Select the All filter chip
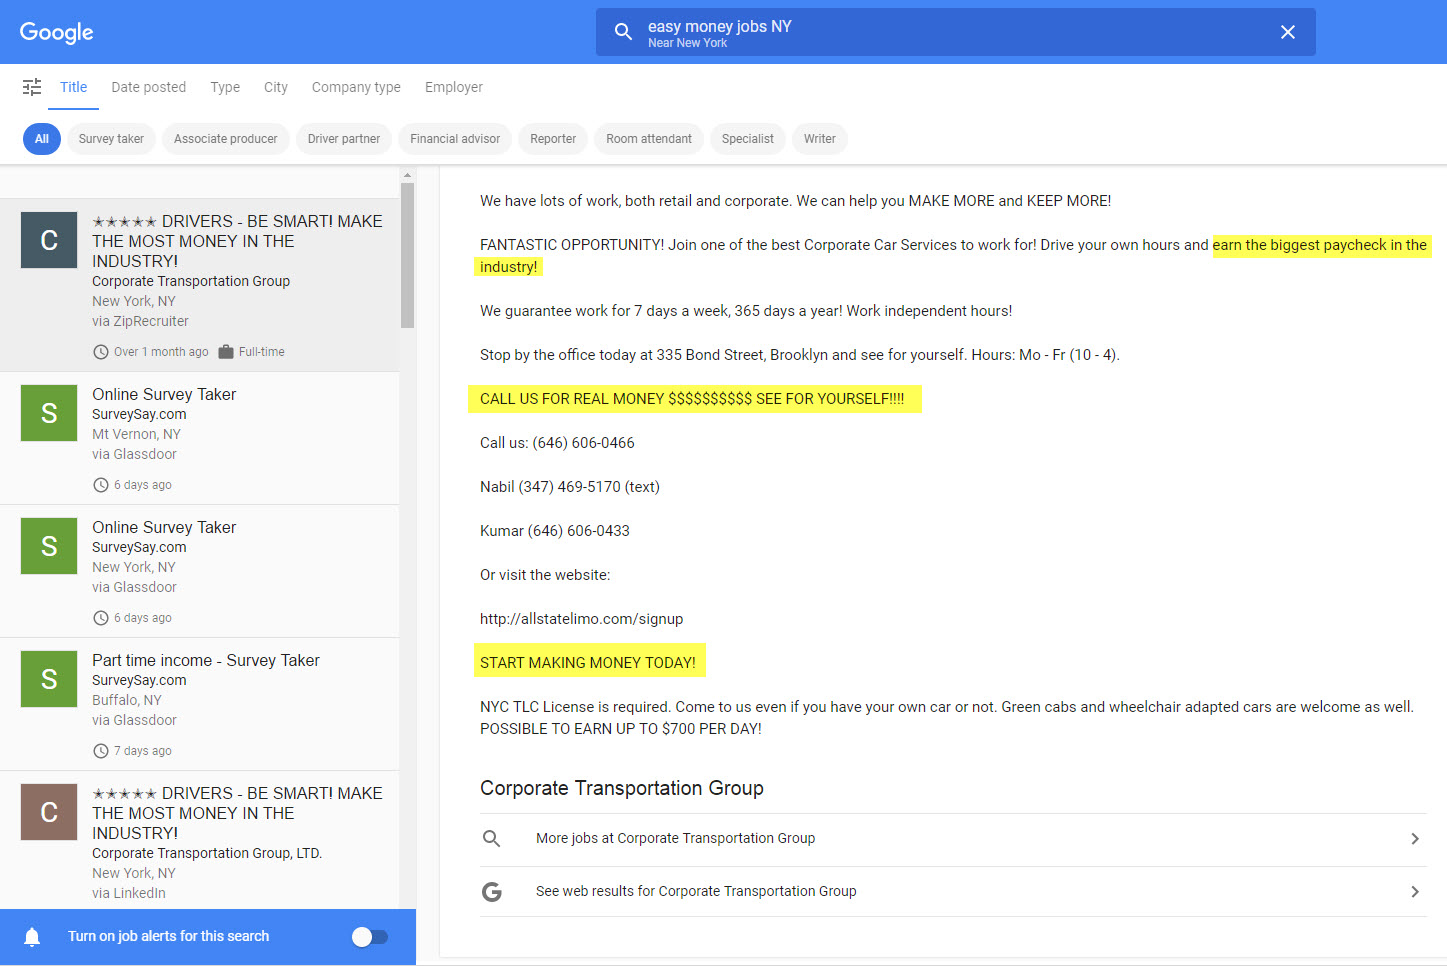Viewport: 1447px width, 966px height. pyautogui.click(x=42, y=139)
